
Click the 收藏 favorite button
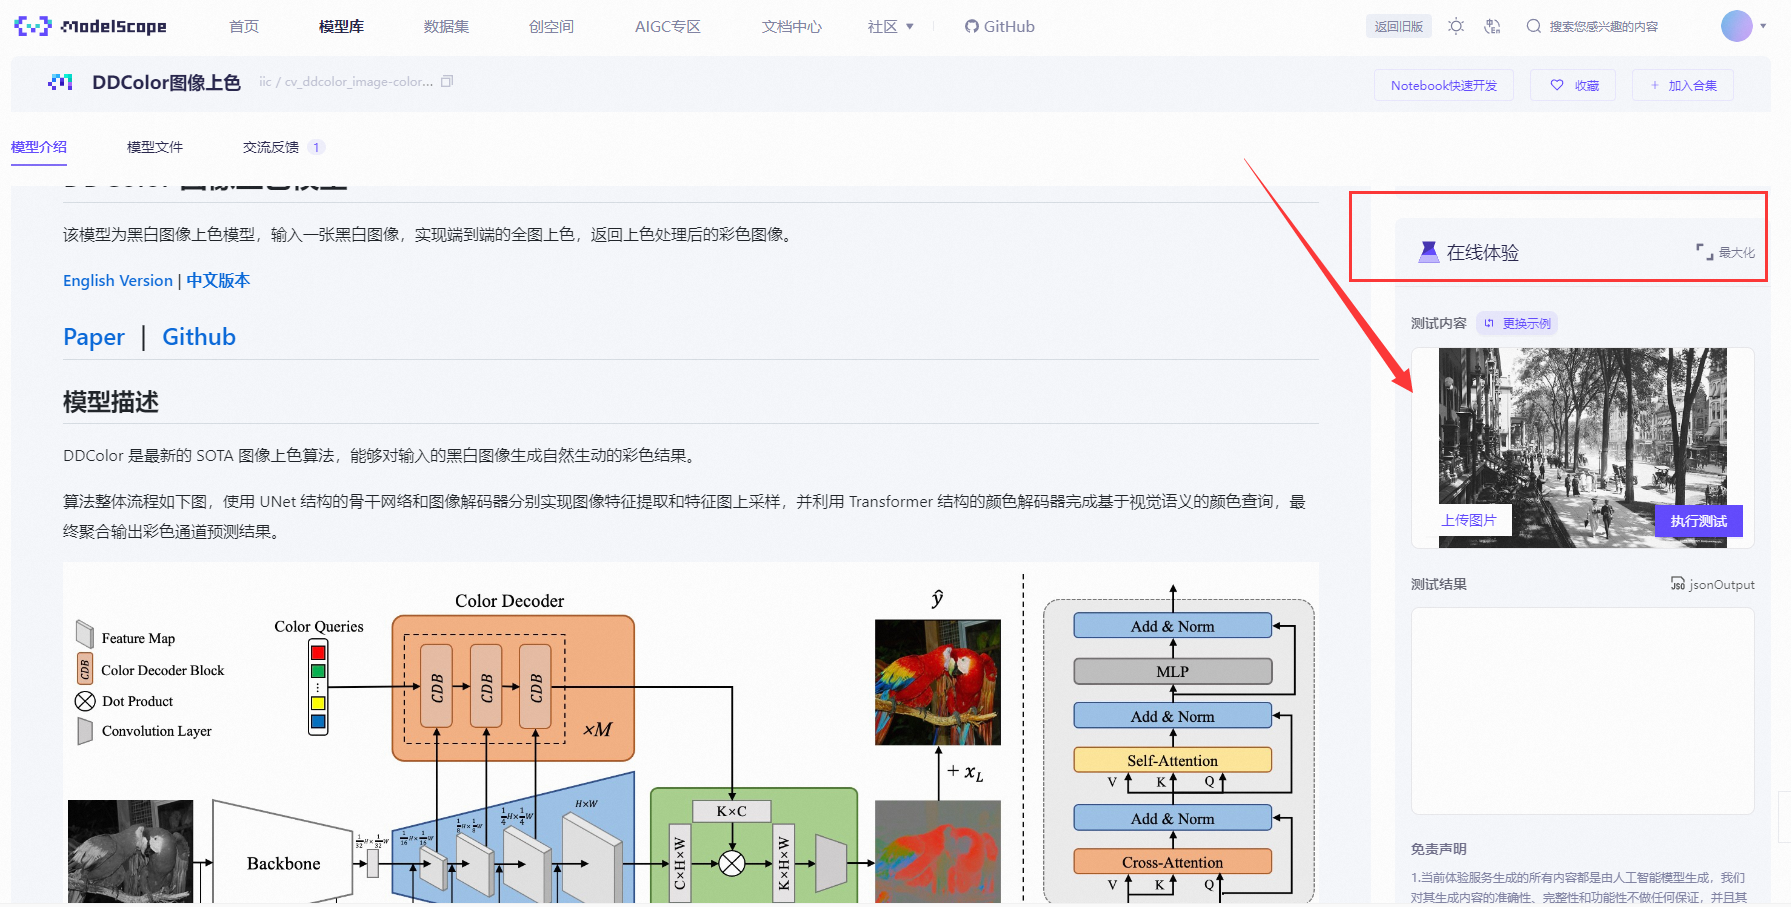pos(1573,85)
